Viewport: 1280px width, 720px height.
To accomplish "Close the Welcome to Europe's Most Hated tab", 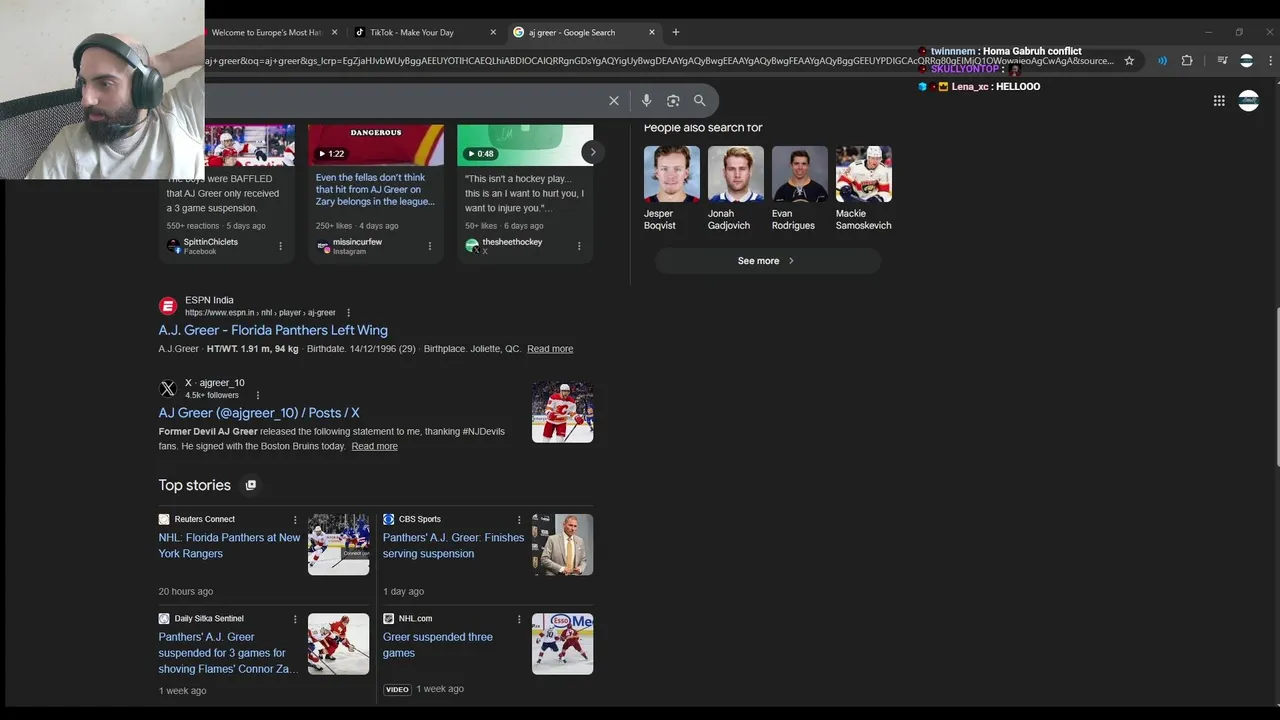I will 334,32.
